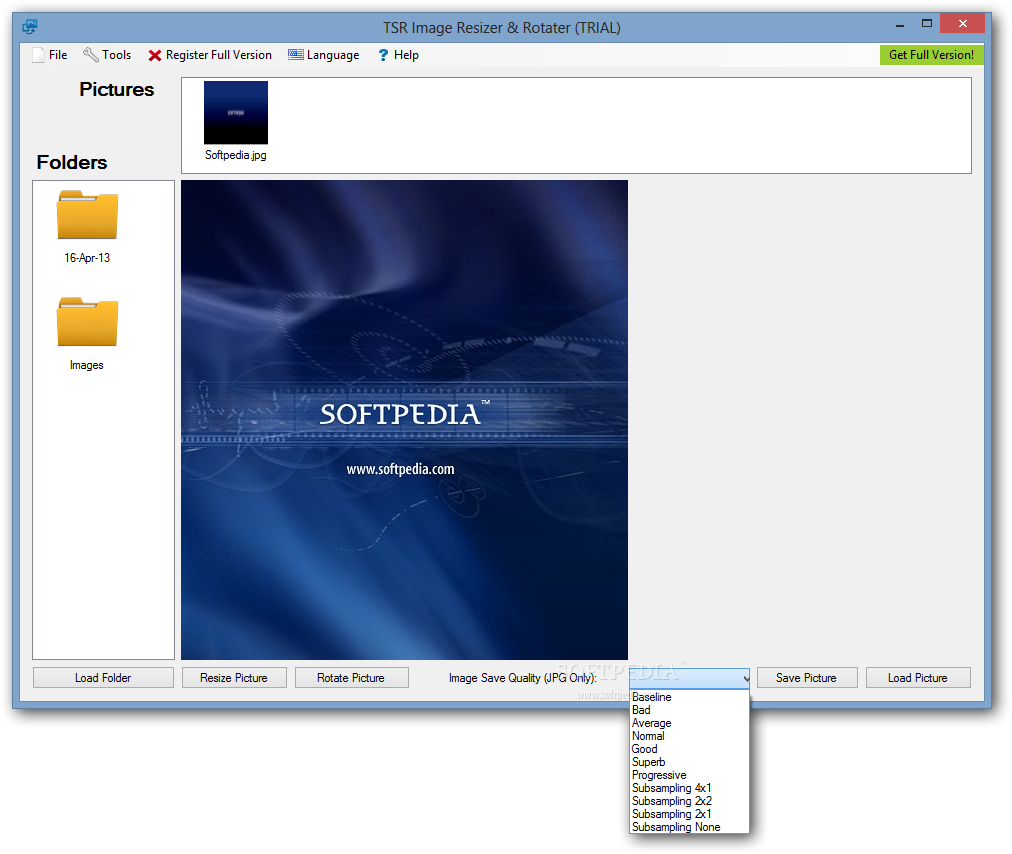The image size is (1012, 854).
Task: Open the 16-Apr-13 folder icon
Action: pyautogui.click(x=87, y=215)
